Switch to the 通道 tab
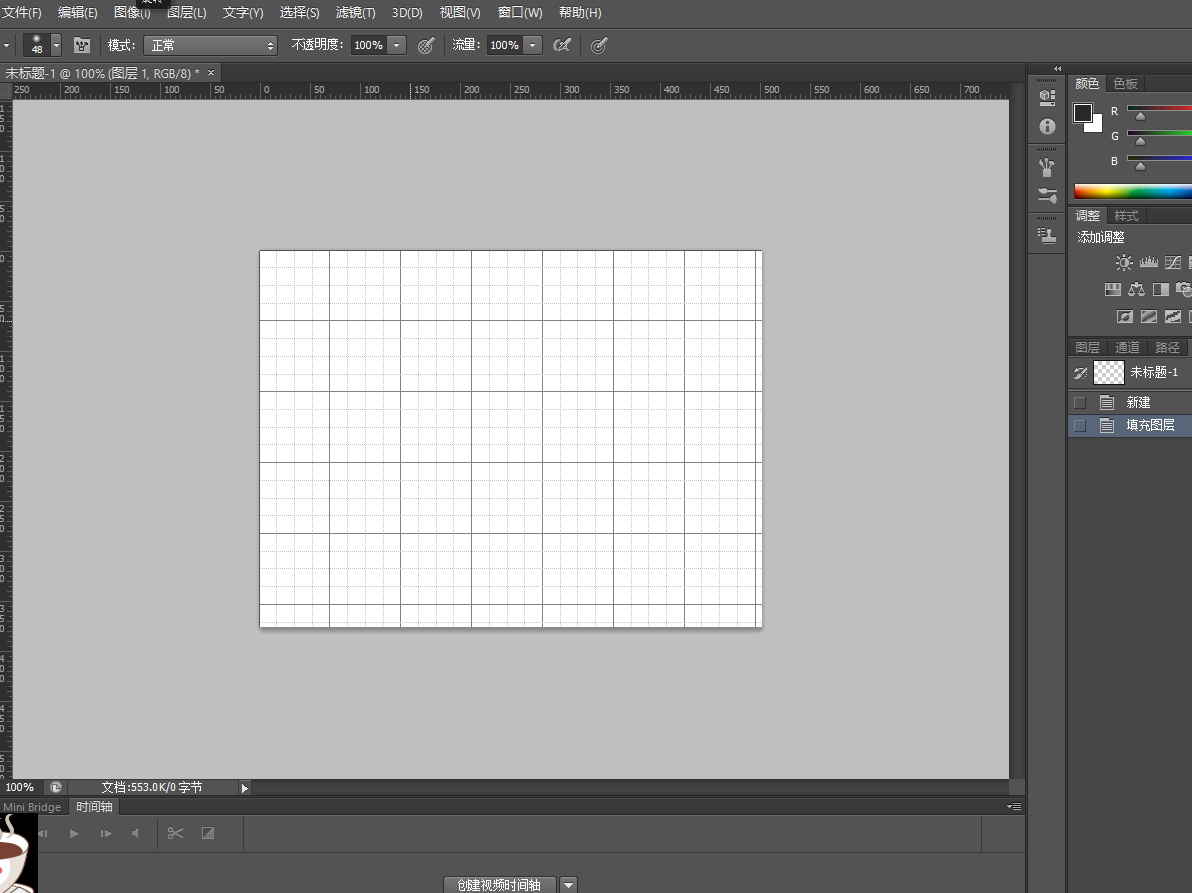This screenshot has height=893, width=1192. (x=1127, y=347)
